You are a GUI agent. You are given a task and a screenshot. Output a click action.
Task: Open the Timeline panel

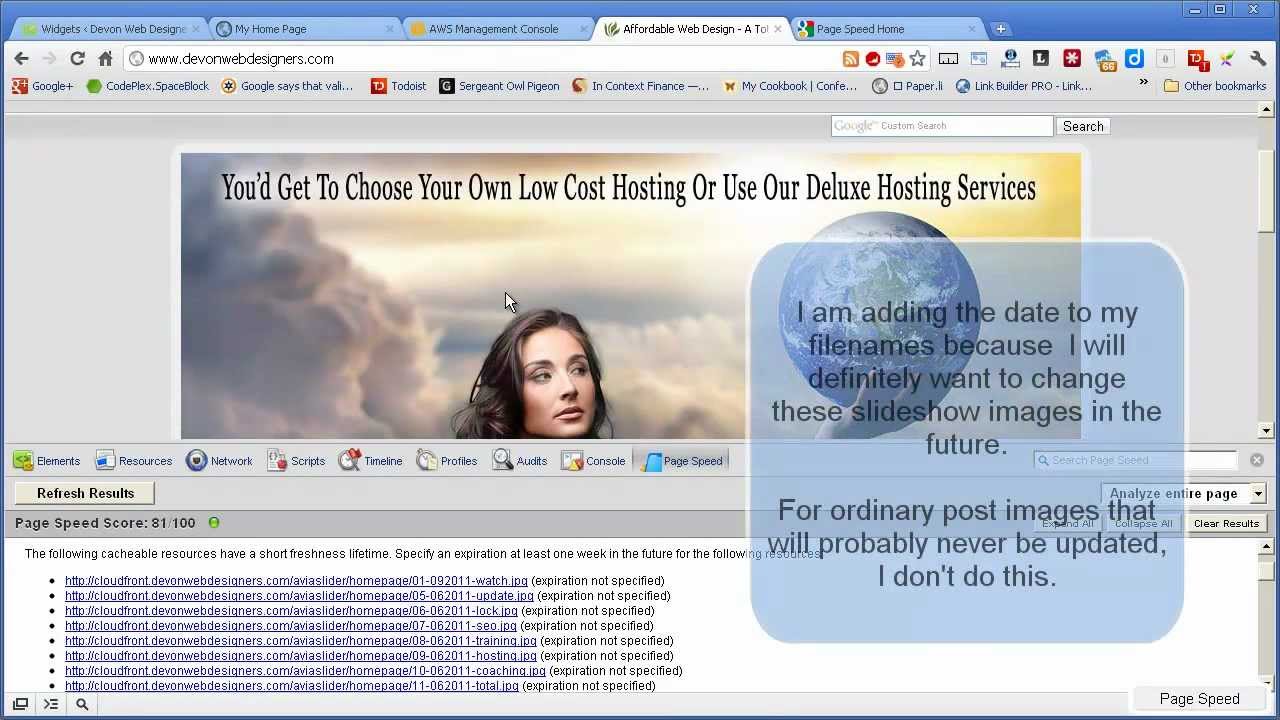click(x=370, y=461)
